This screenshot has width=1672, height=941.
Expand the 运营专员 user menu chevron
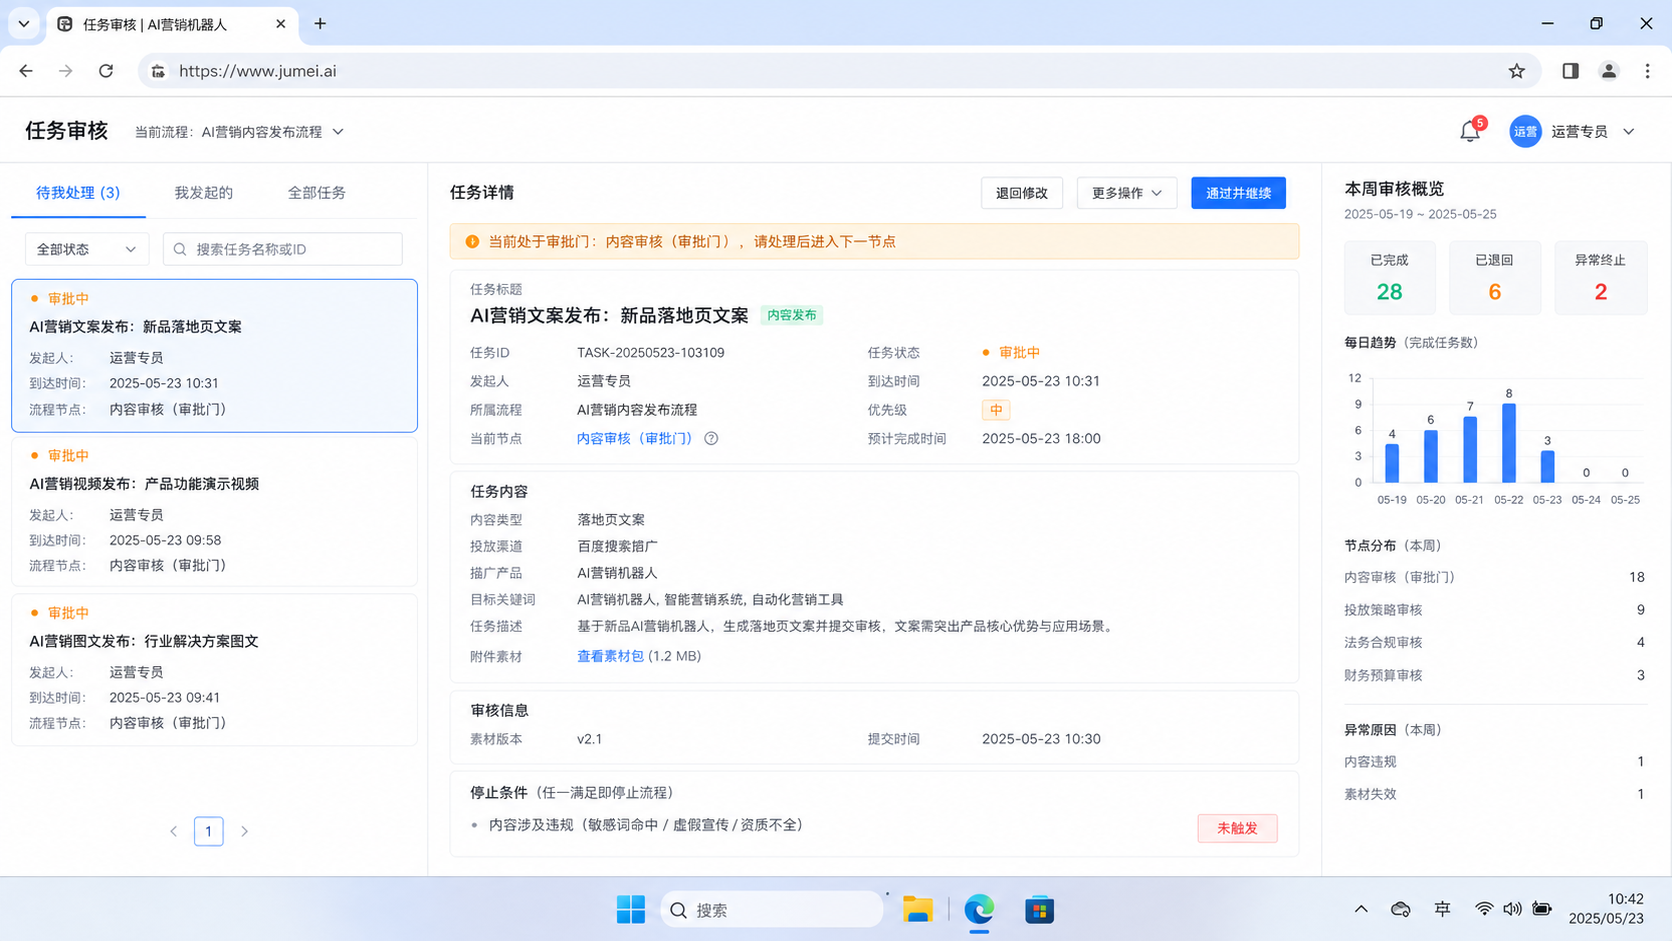(1628, 132)
